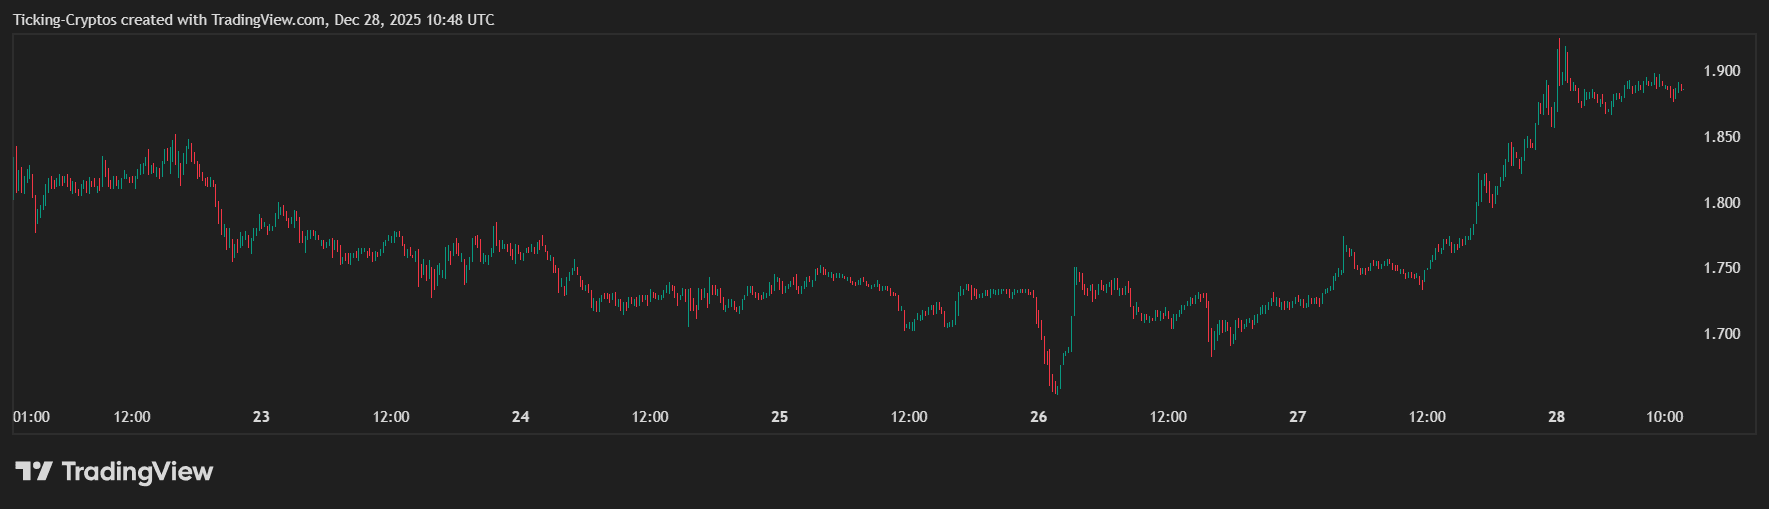Click the Ticking-Cryptos attribution header text
Screen dimensions: 1769x509
click(253, 20)
